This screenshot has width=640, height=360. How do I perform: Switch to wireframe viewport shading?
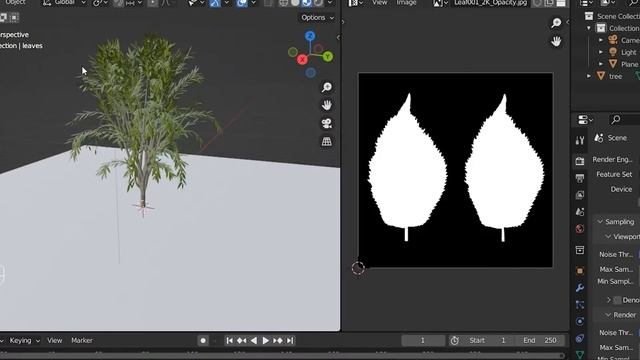pos(284,3)
